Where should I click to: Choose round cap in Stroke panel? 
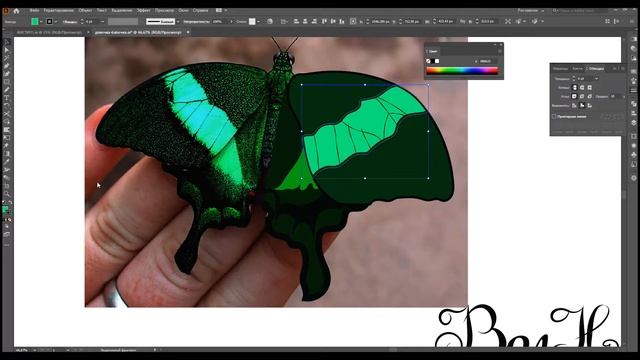582,87
